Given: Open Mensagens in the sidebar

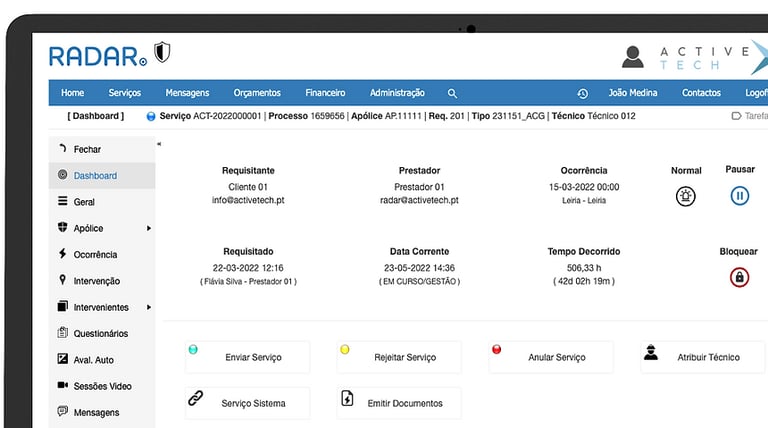Looking at the screenshot, I should pos(102,412).
